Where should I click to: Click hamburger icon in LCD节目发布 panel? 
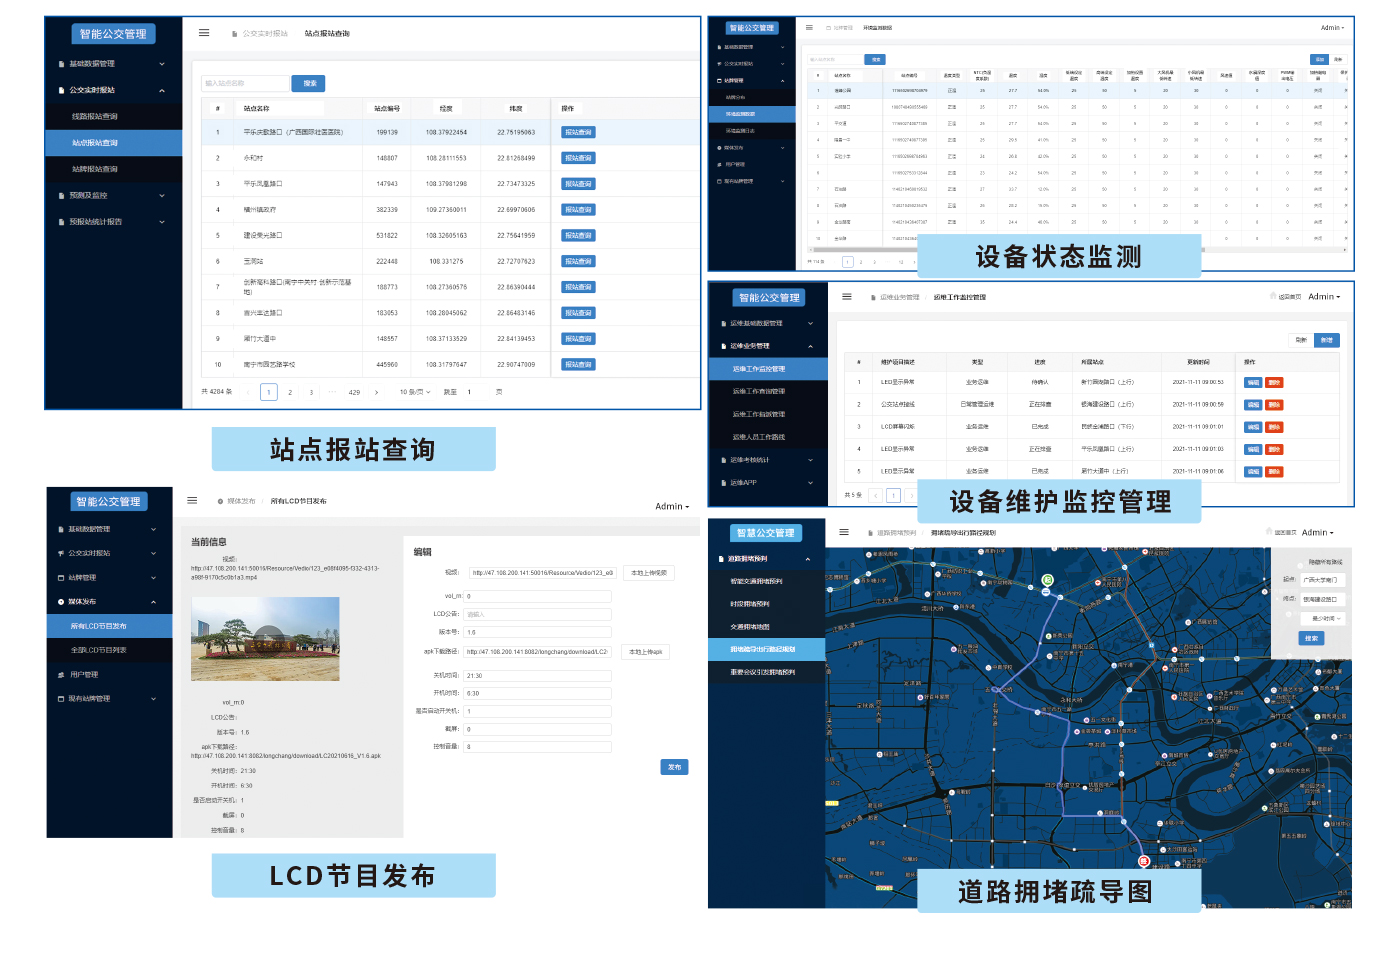pyautogui.click(x=192, y=500)
